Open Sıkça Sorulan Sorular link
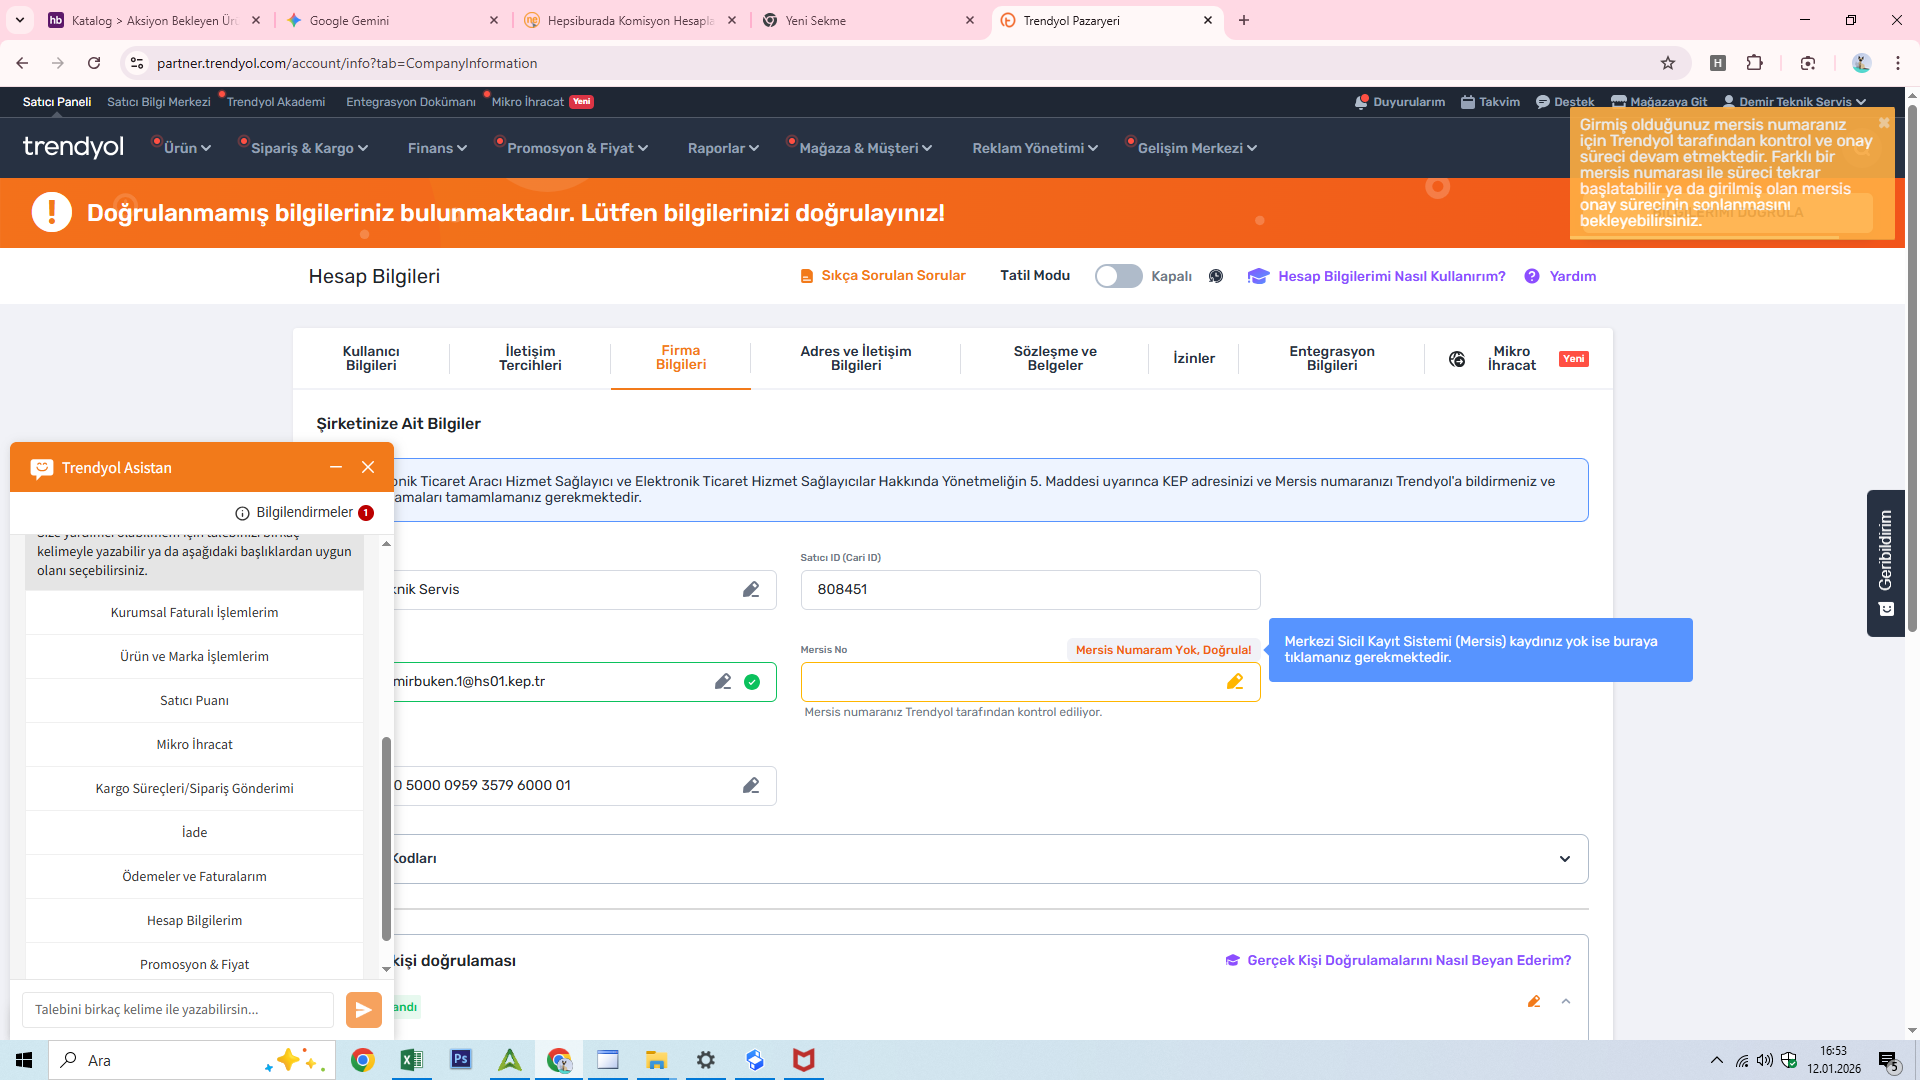Image resolution: width=1920 pixels, height=1080 pixels. coord(883,276)
